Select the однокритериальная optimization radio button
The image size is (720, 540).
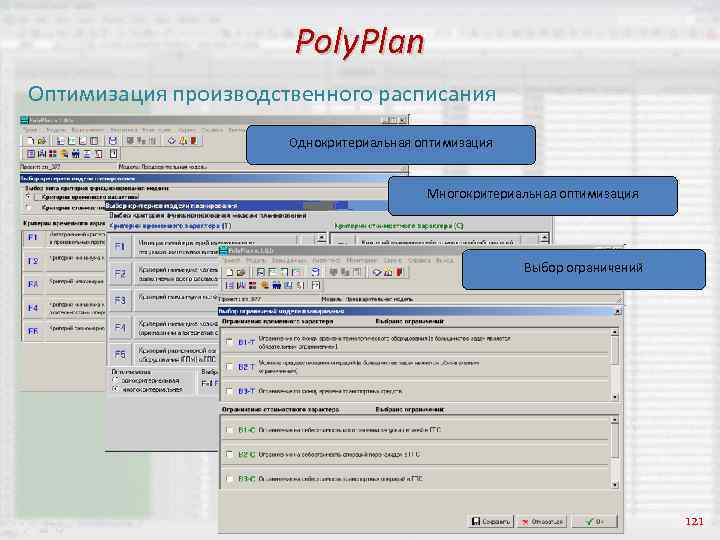[116, 380]
